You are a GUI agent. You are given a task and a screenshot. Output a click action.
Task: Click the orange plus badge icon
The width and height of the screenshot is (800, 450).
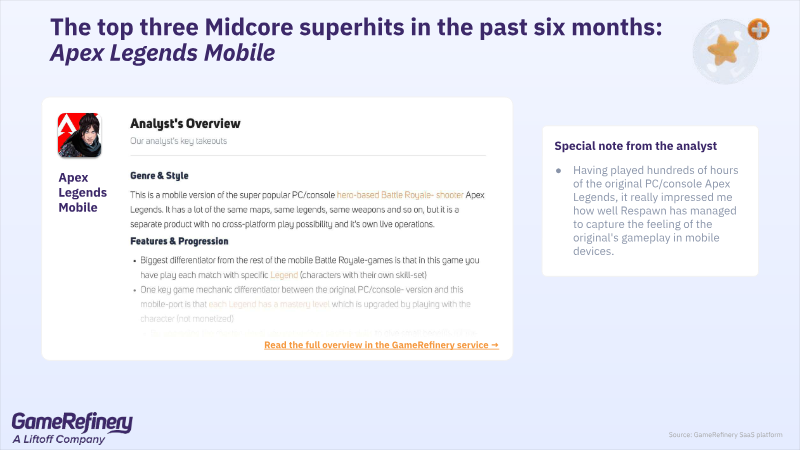point(759,29)
